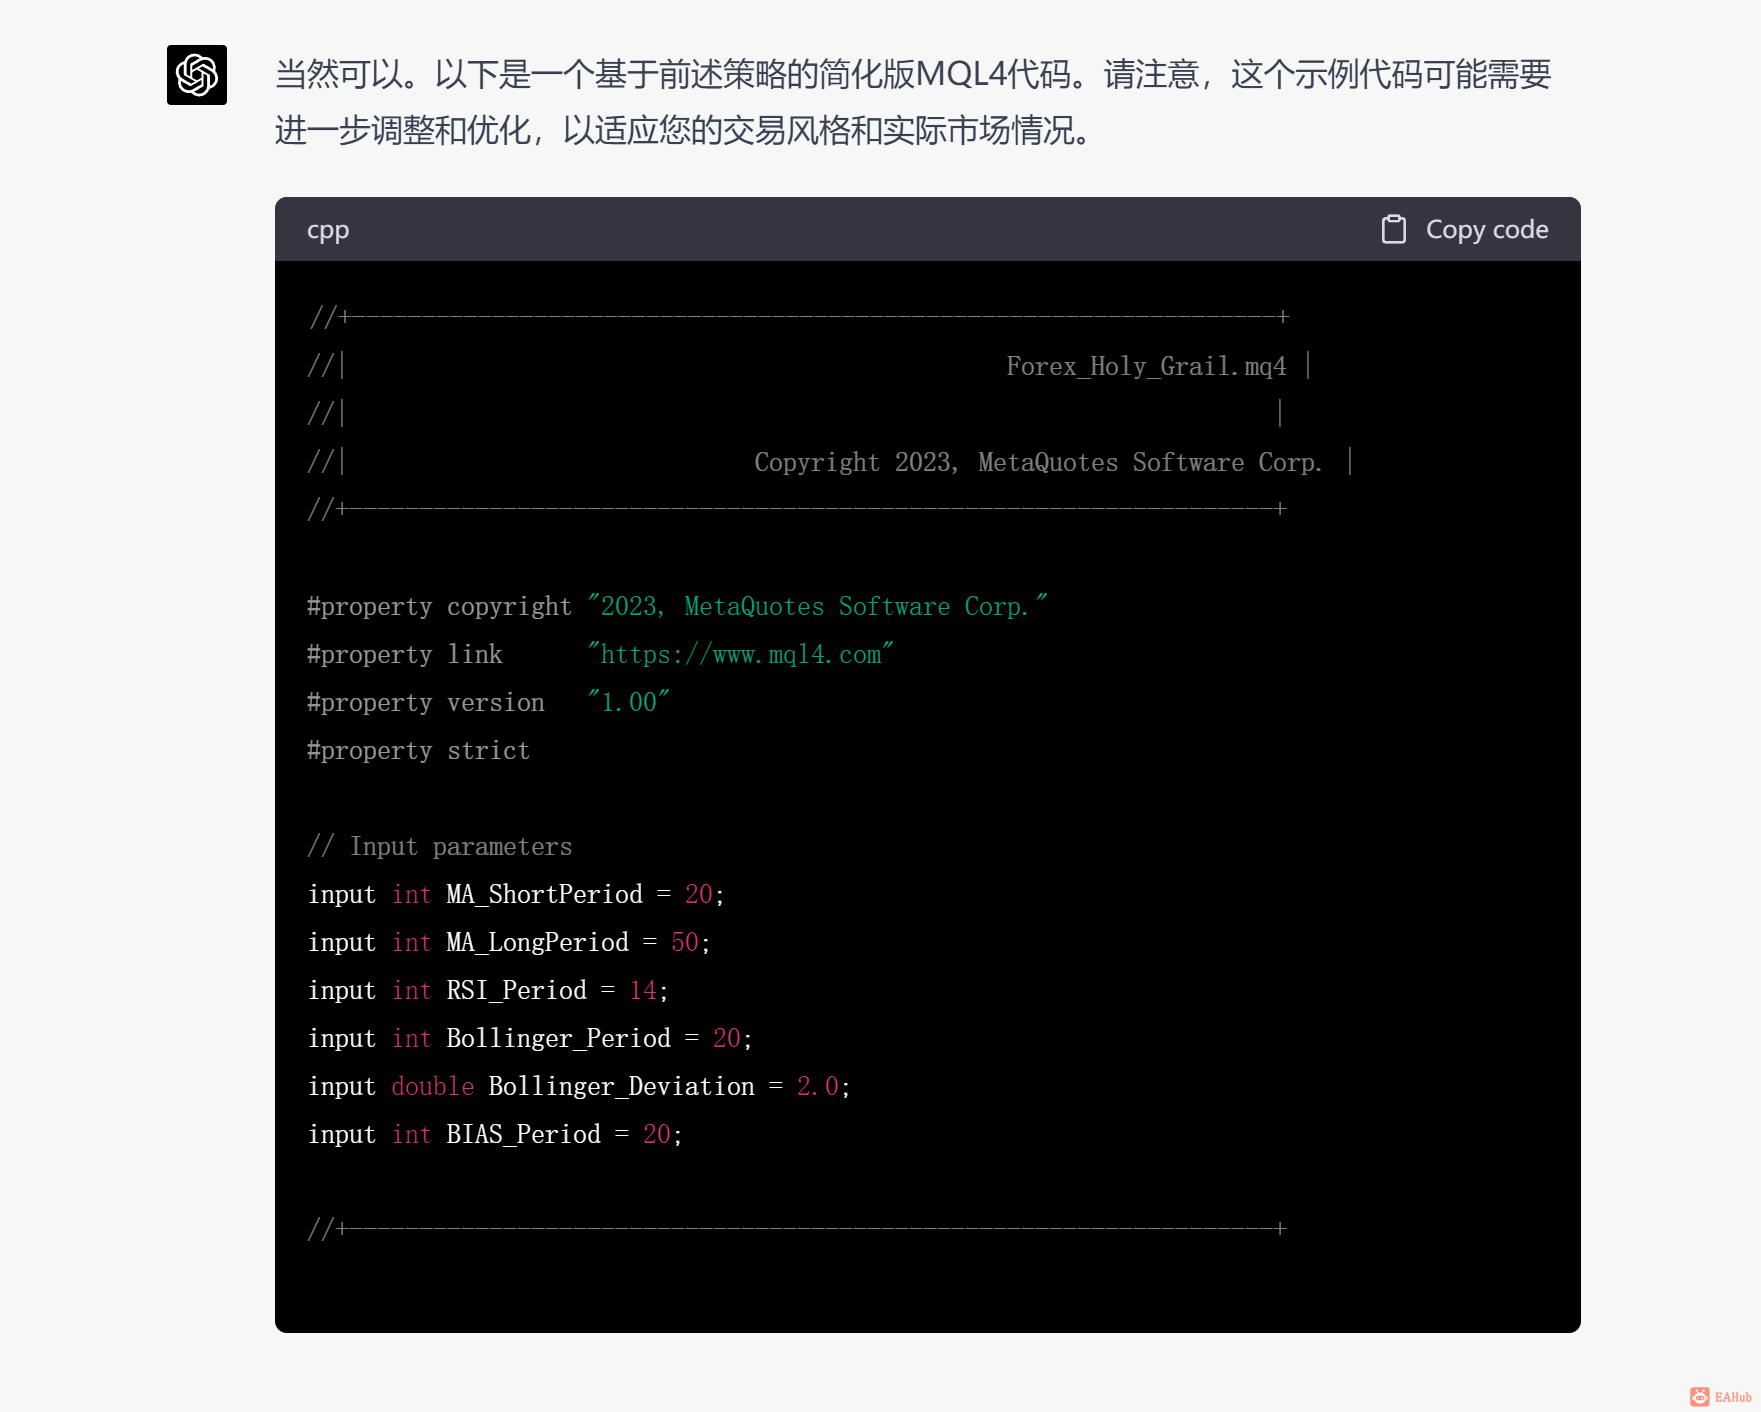Click the ChatGPT avatar icon
This screenshot has height=1412, width=1761.
(x=196, y=75)
